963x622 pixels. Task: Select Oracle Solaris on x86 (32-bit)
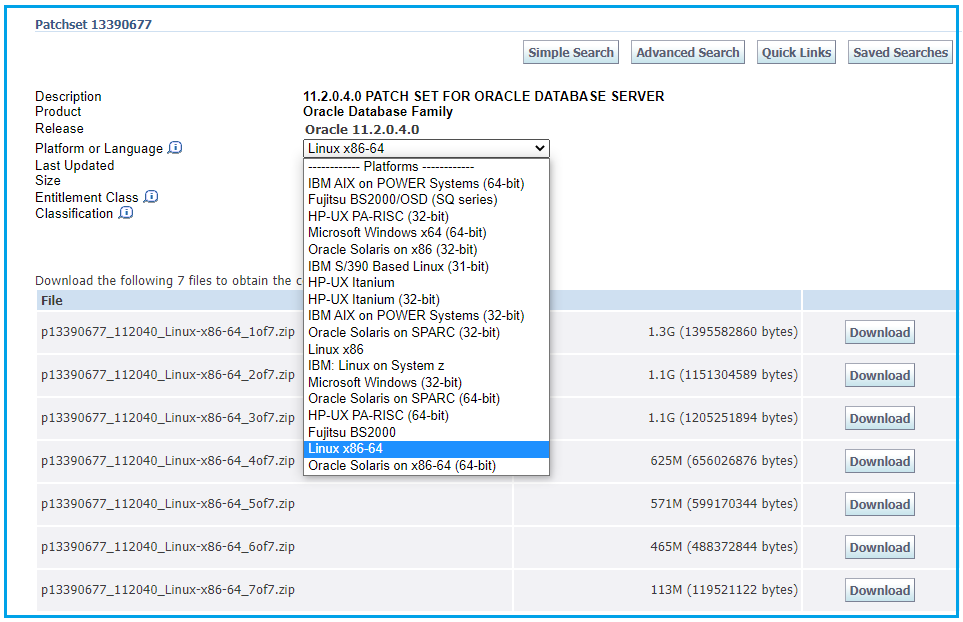click(426, 249)
